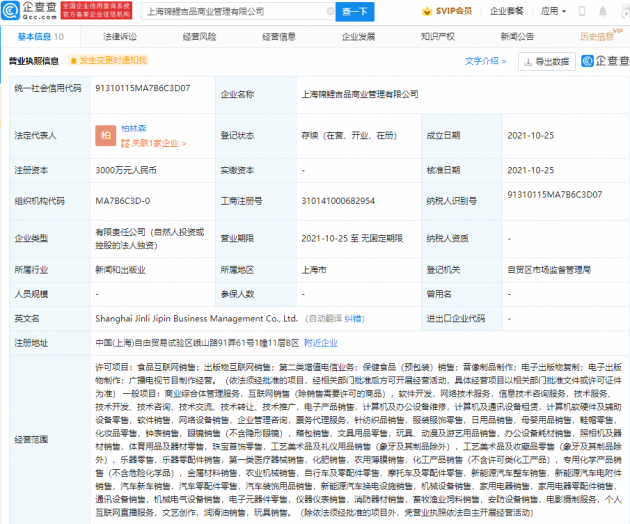Switch to the 经营风险 tab
Image resolution: width=630 pixels, height=524 pixels.
(x=198, y=36)
